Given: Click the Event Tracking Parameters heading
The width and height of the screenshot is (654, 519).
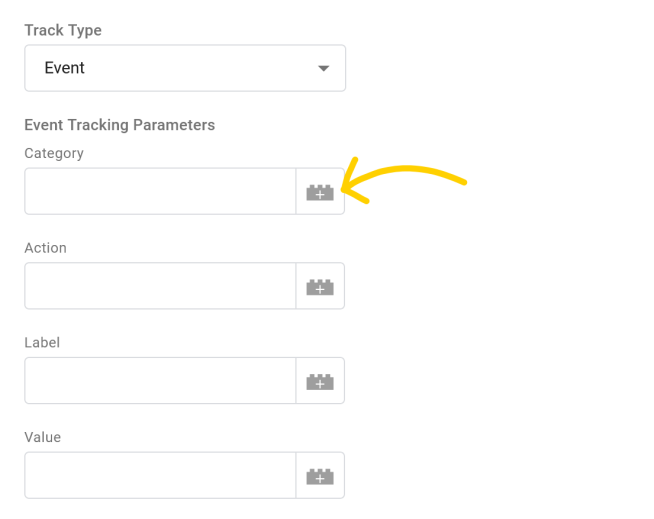Looking at the screenshot, I should pyautogui.click(x=120, y=125).
